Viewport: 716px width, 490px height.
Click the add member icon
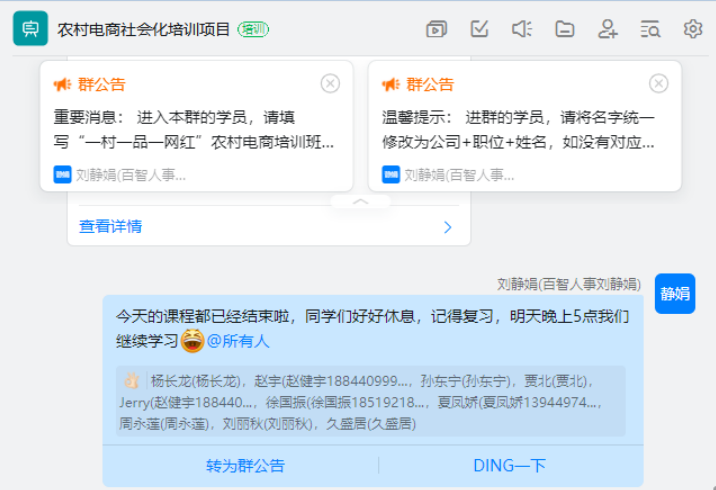pos(607,29)
